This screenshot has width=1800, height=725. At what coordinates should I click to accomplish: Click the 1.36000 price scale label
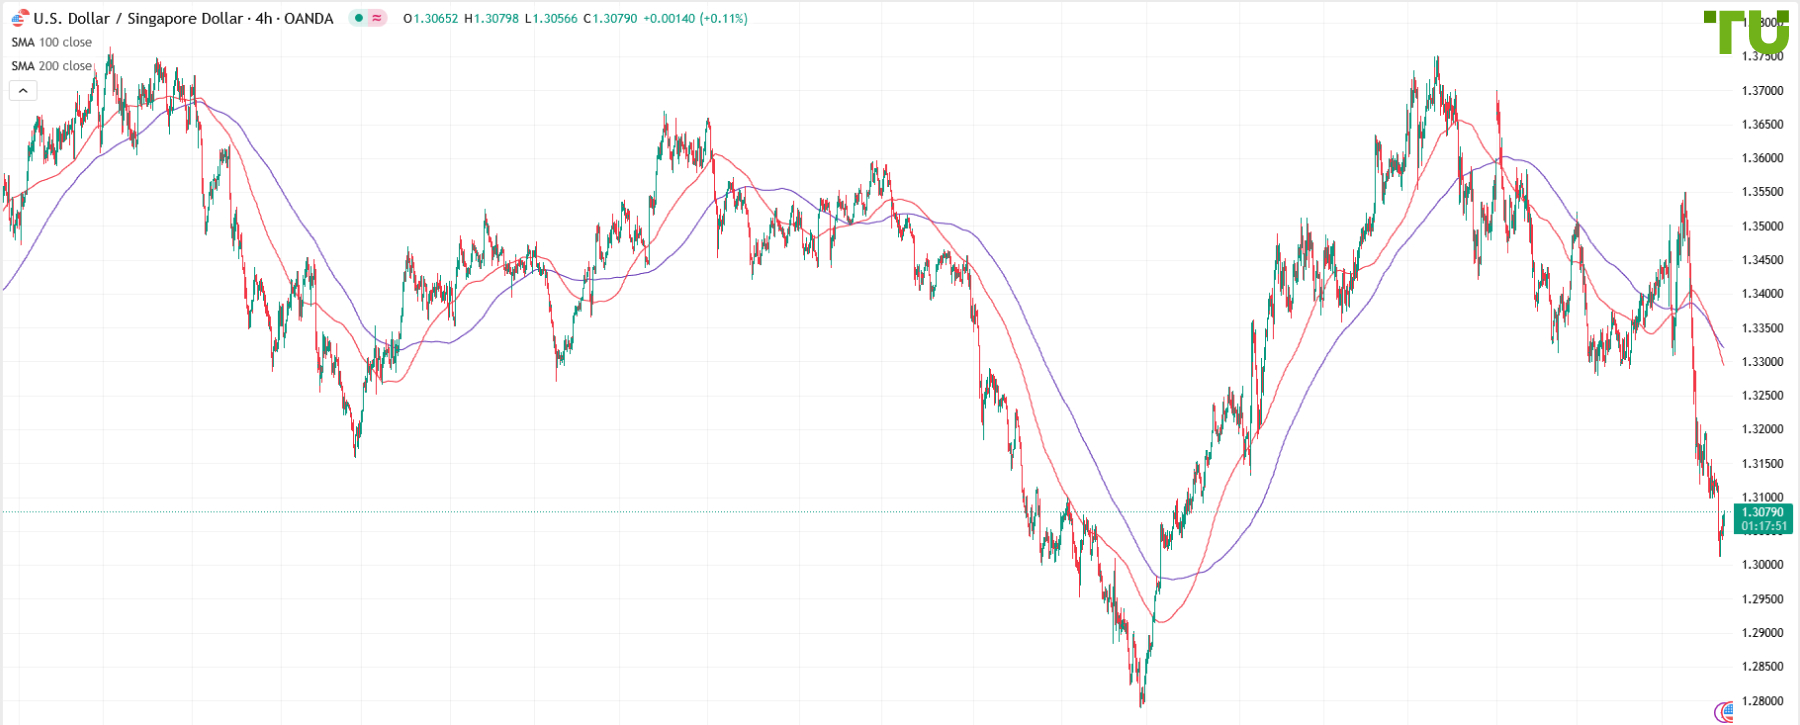click(1762, 158)
